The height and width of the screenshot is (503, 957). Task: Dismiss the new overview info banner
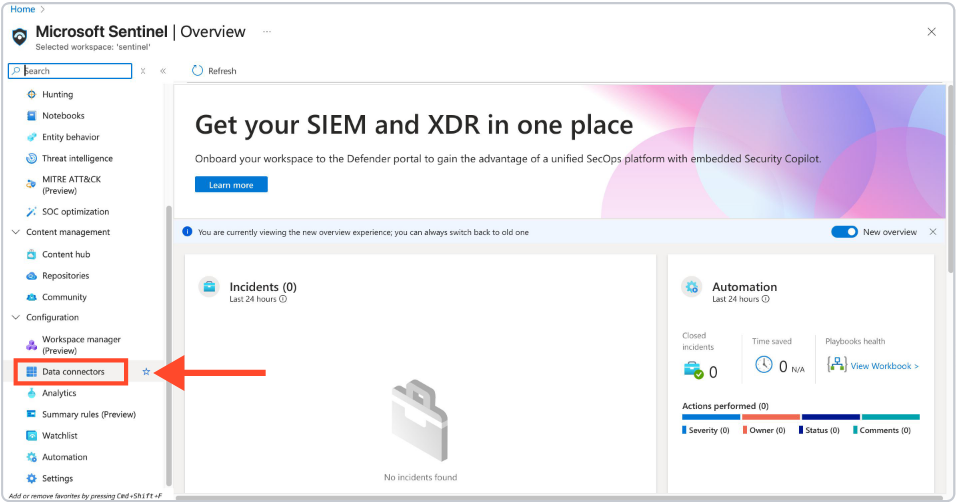pyautogui.click(x=933, y=232)
